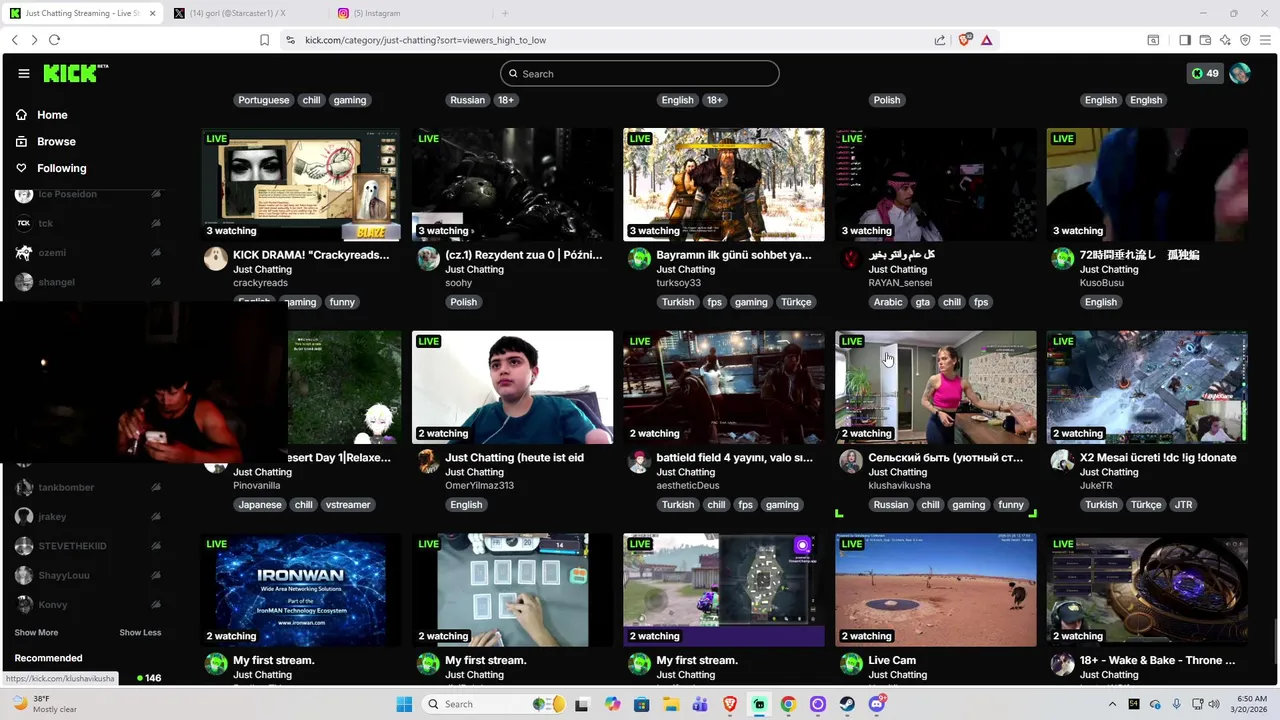This screenshot has width=1280, height=720.
Task: Close the Just Chatting Streaming tab
Action: point(151,13)
